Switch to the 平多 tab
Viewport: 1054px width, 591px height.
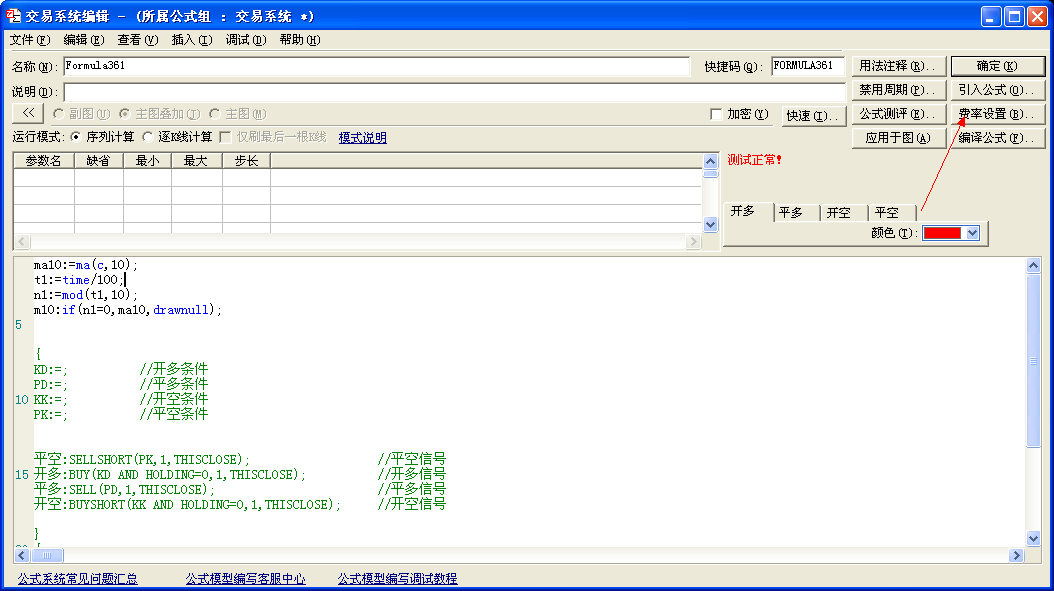click(x=791, y=212)
